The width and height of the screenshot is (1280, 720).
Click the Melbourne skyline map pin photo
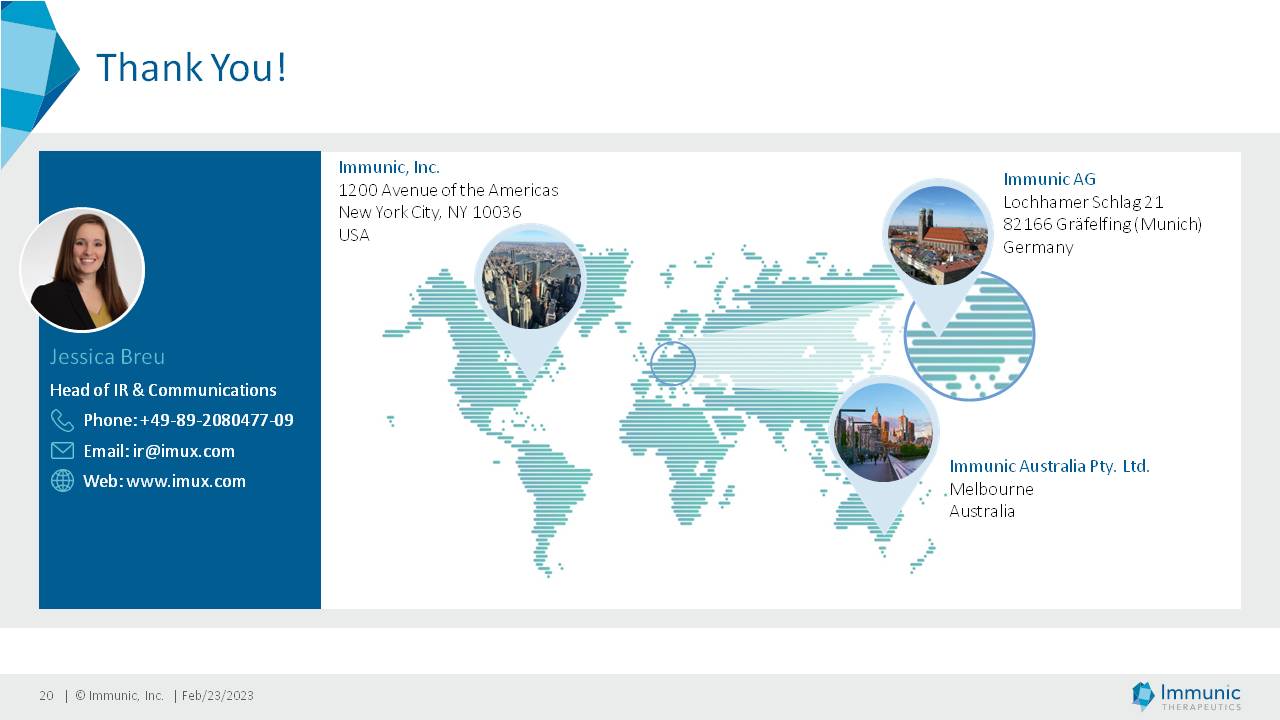[883, 432]
